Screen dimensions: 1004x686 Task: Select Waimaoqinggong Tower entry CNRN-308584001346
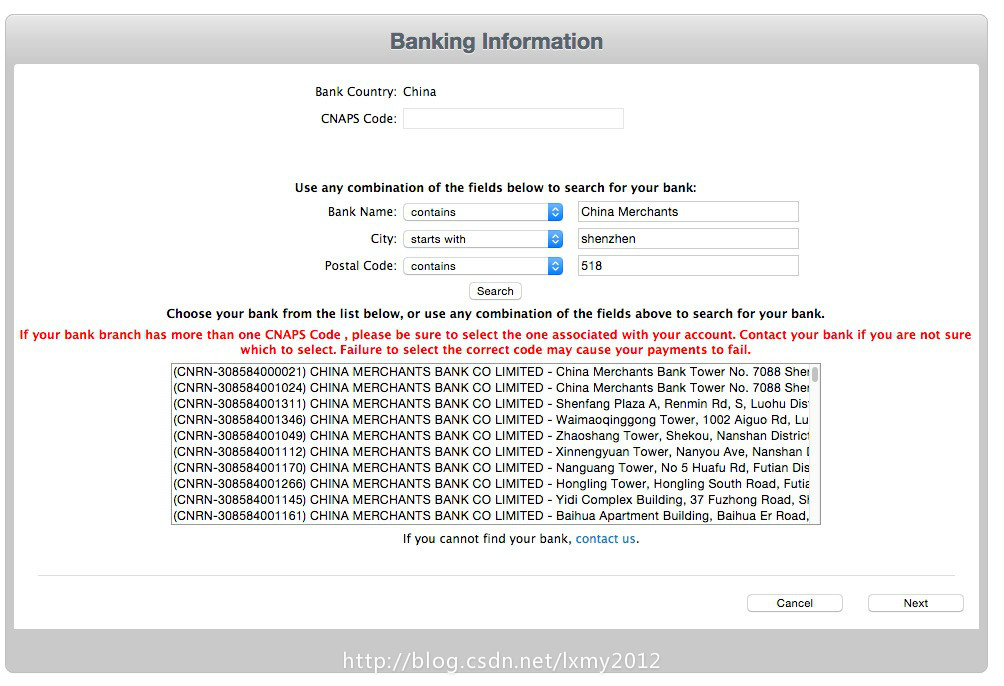click(x=490, y=420)
